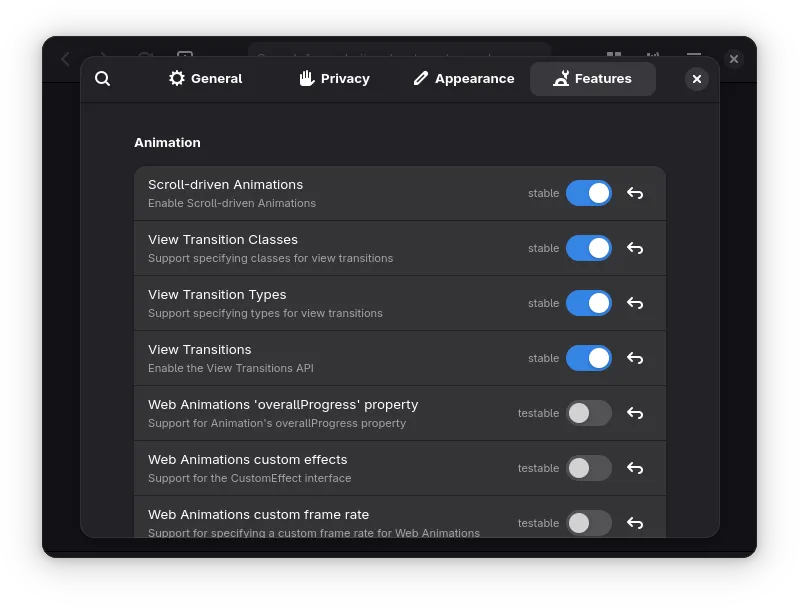The image size is (799, 606).
Task: Reset Scroll-driven Animations to default
Action: click(x=634, y=193)
